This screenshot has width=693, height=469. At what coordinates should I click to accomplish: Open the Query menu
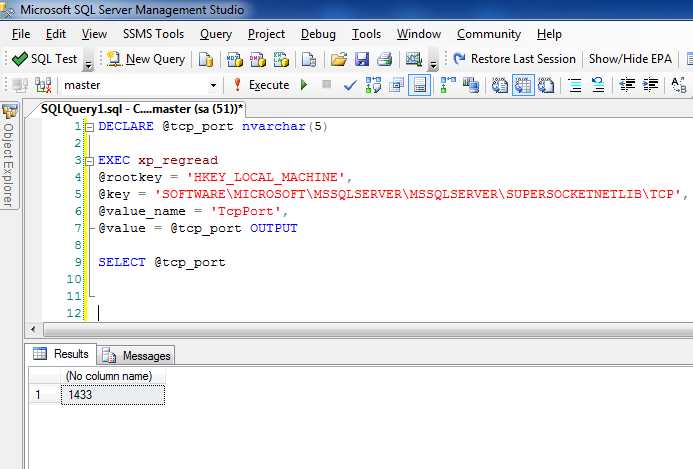tap(216, 33)
